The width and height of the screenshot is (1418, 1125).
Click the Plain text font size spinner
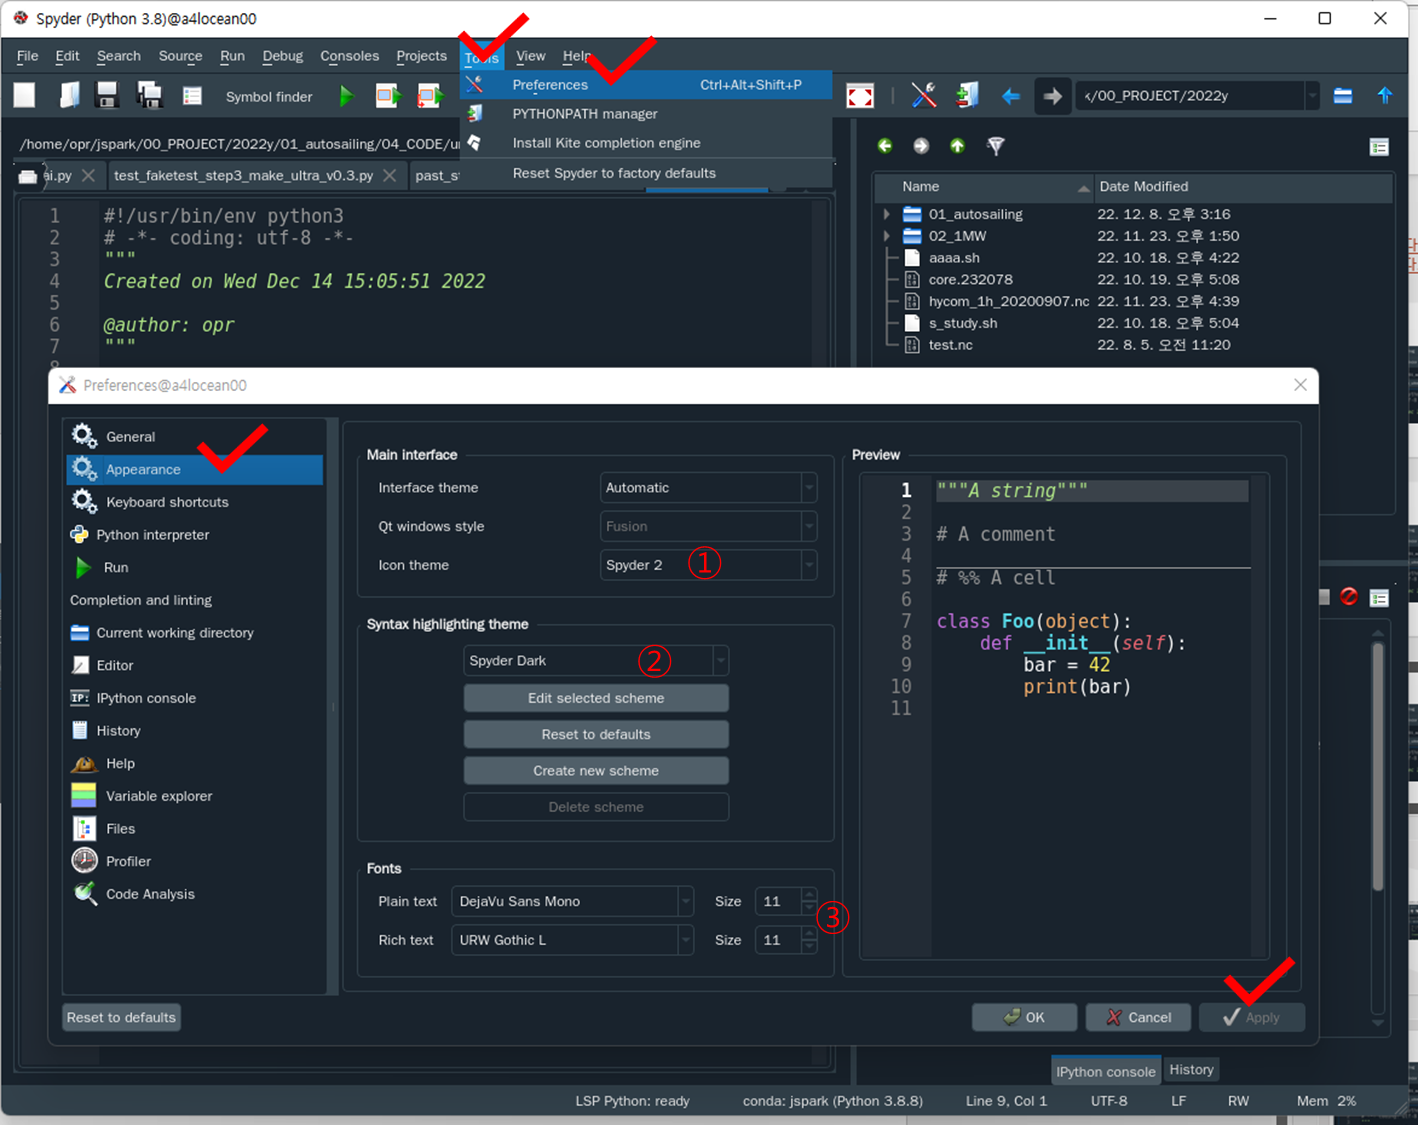click(x=786, y=902)
